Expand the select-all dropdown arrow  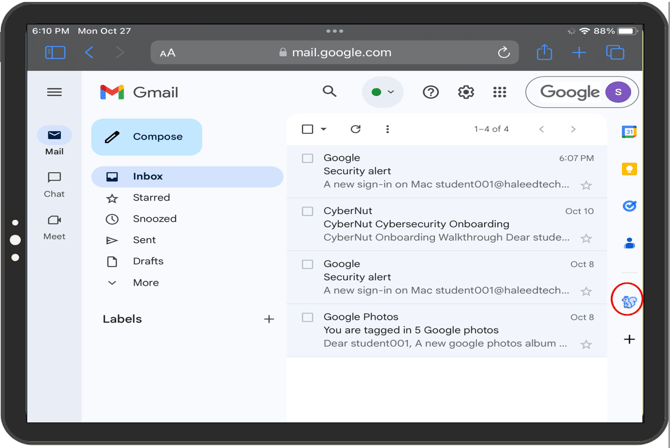click(x=324, y=130)
